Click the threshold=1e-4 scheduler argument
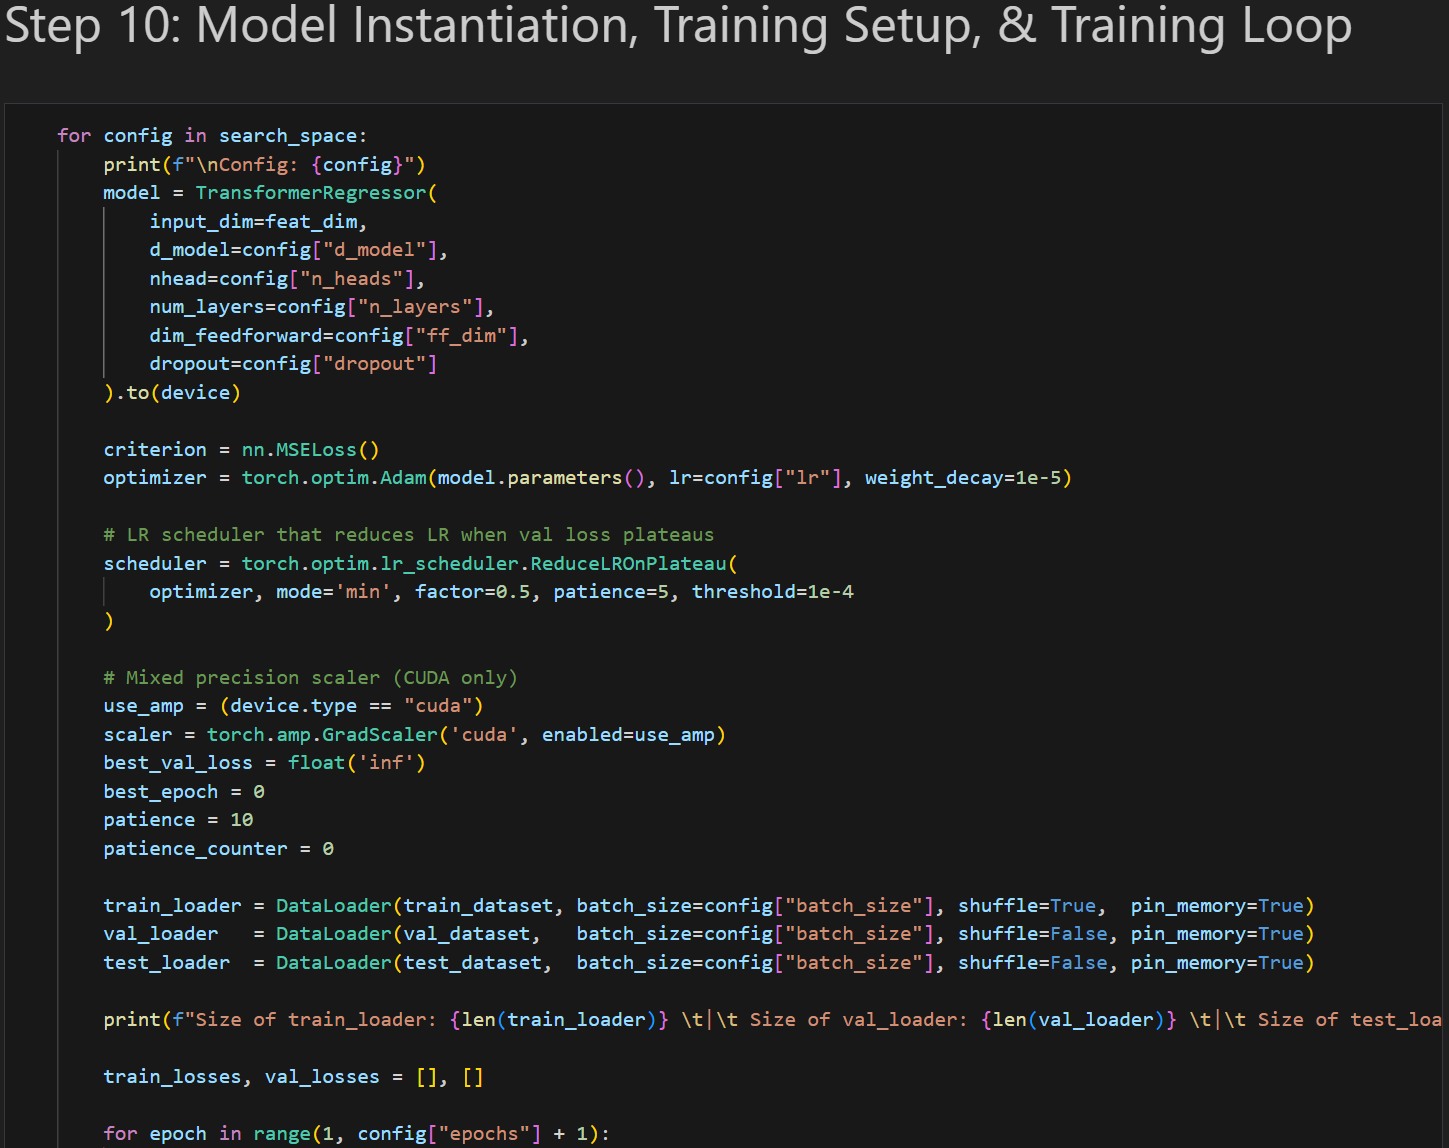1449x1148 pixels. (772, 592)
